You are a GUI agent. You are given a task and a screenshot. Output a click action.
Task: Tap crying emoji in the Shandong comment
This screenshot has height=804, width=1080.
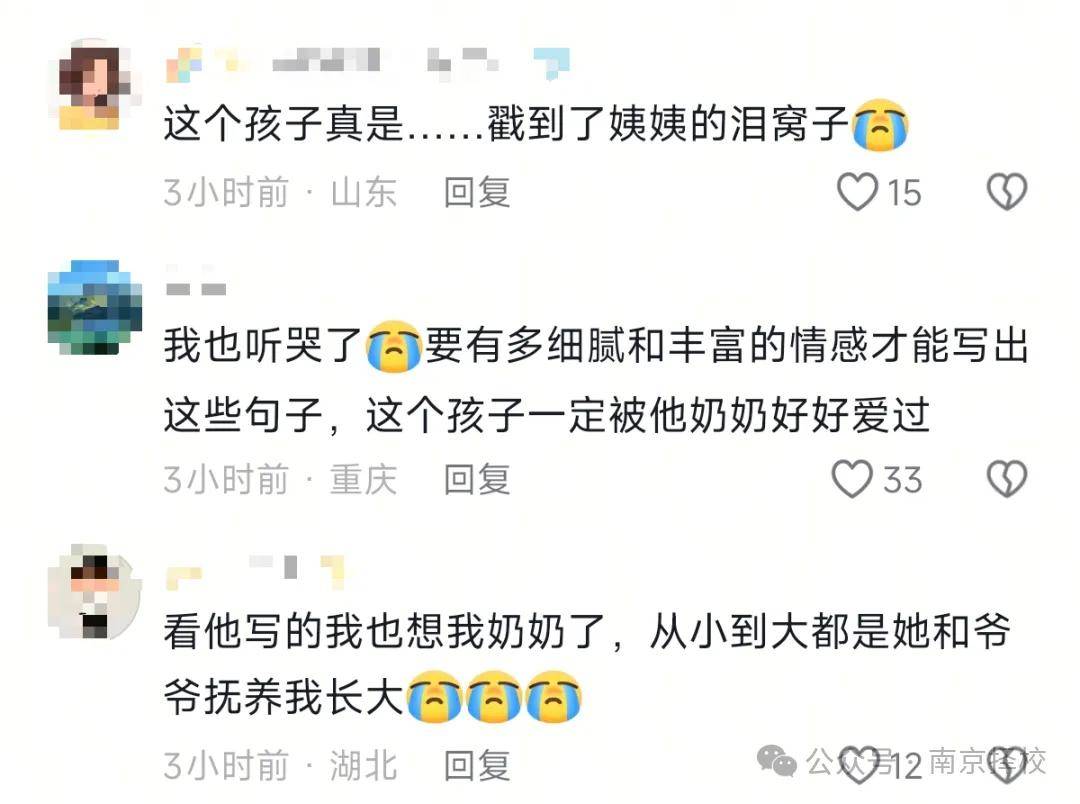pyautogui.click(x=880, y=125)
